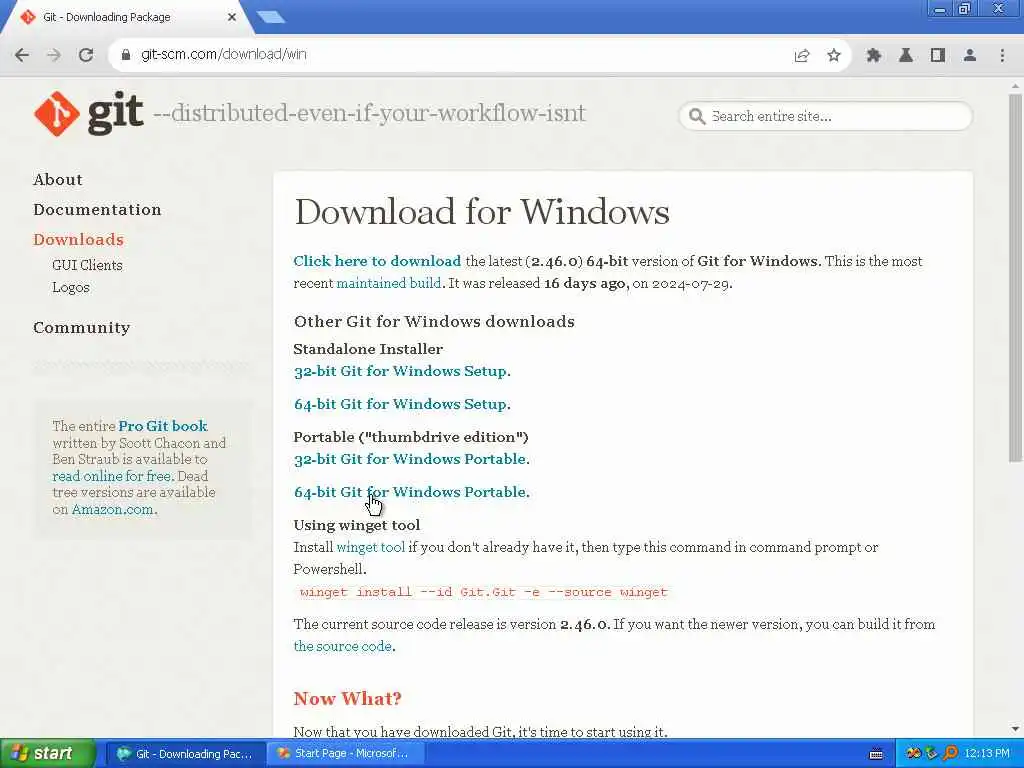Click the Search entire site field
The height and width of the screenshot is (768, 1024).
pos(825,117)
